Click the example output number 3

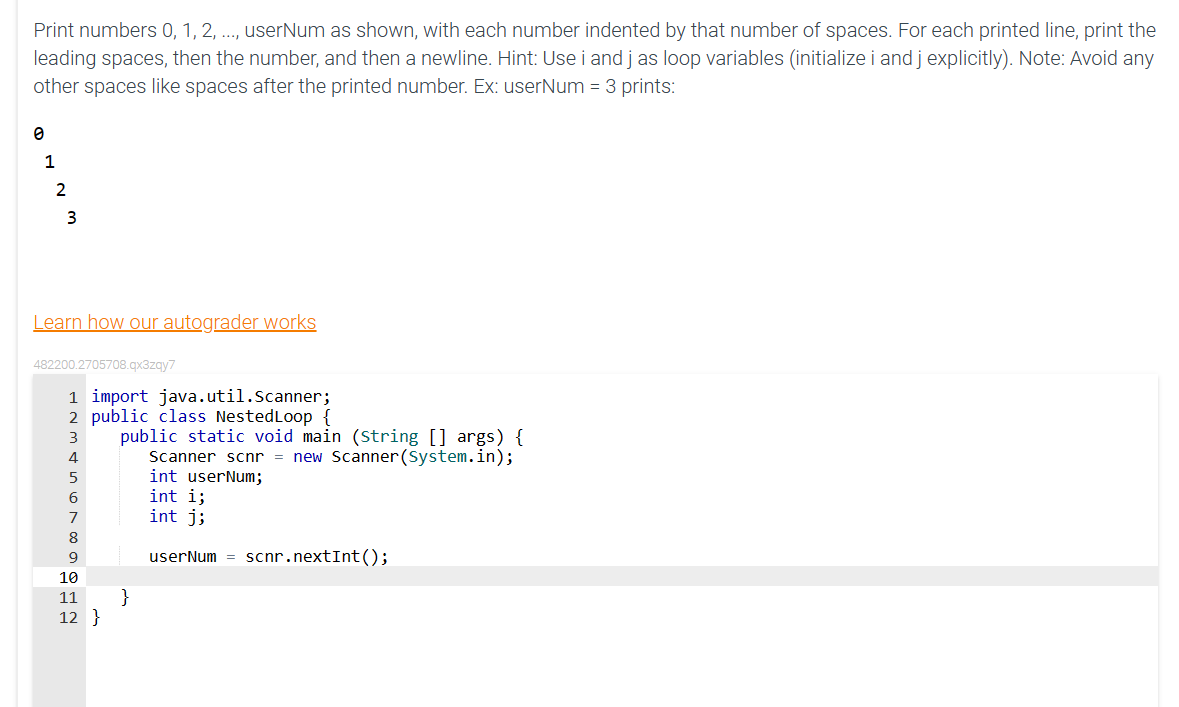click(x=71, y=218)
